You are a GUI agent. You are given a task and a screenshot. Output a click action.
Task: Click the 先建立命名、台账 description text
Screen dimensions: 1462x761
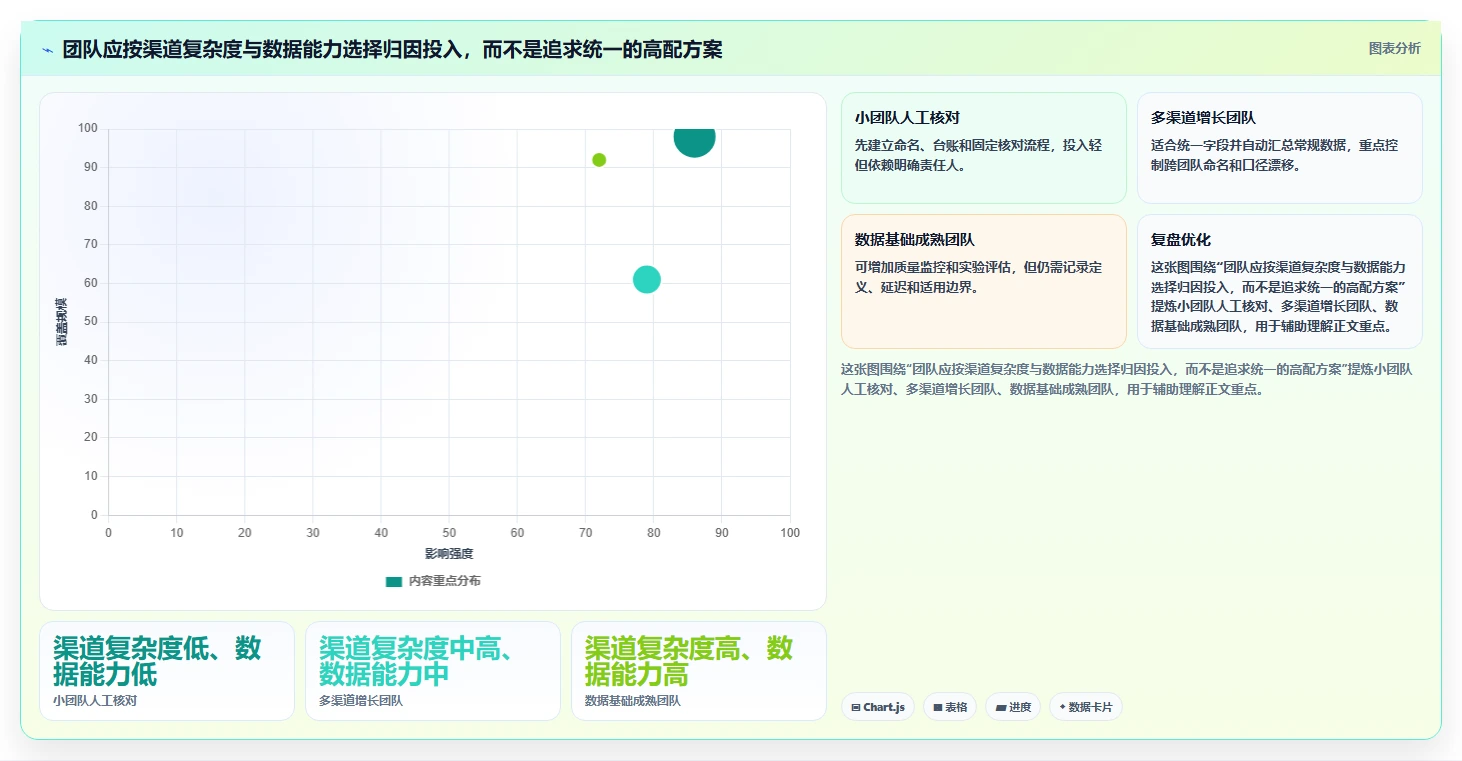[978, 155]
